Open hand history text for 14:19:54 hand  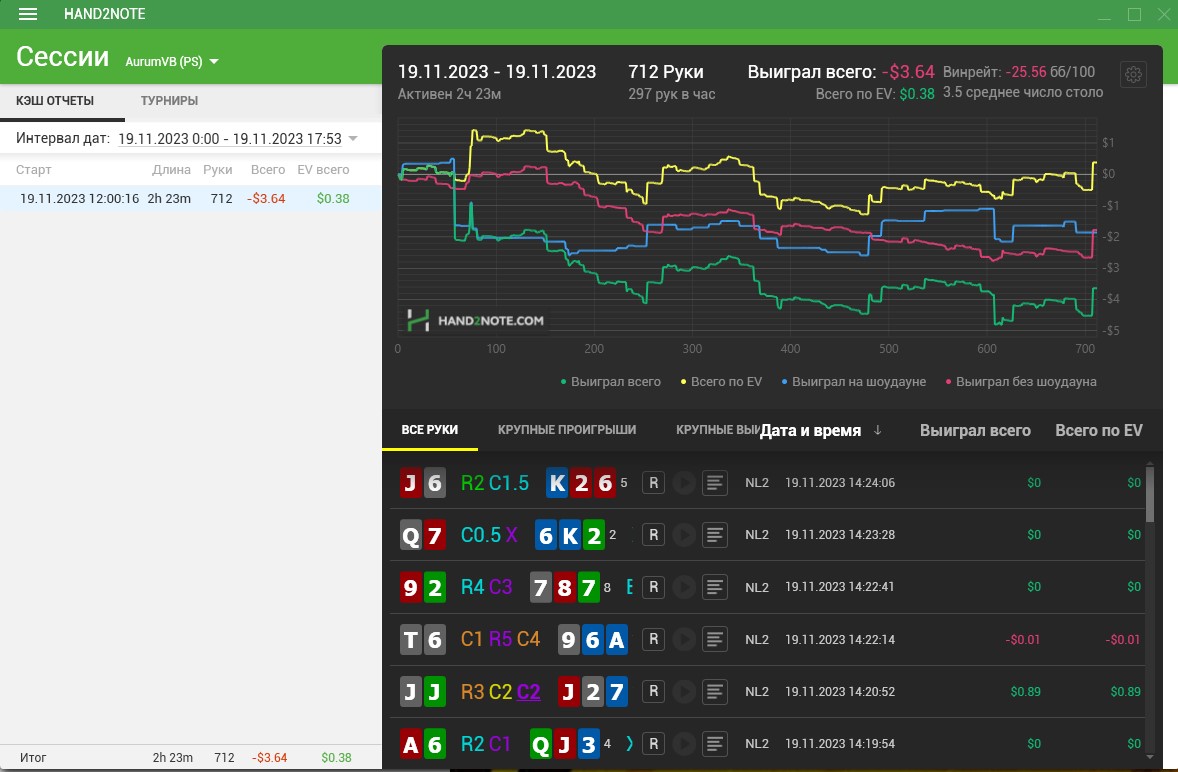point(714,743)
